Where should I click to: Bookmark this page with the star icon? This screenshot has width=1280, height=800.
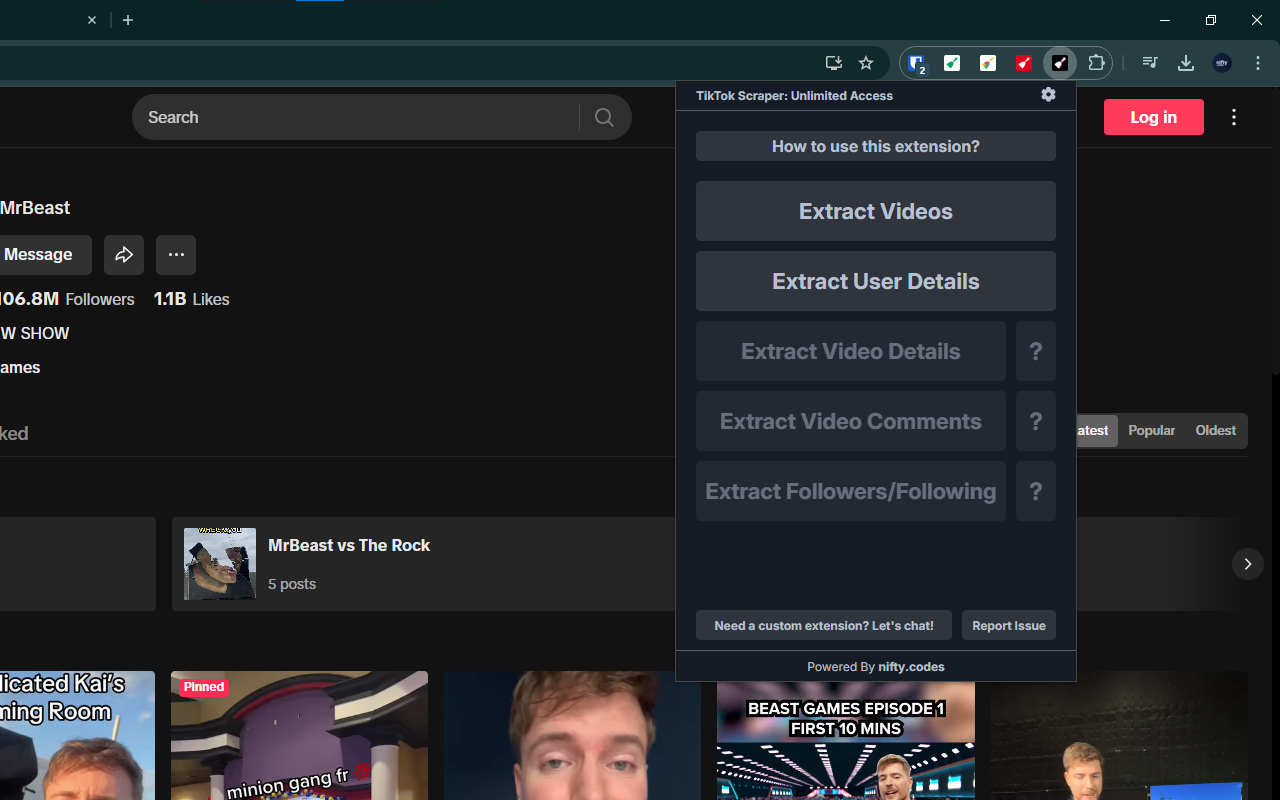click(866, 63)
